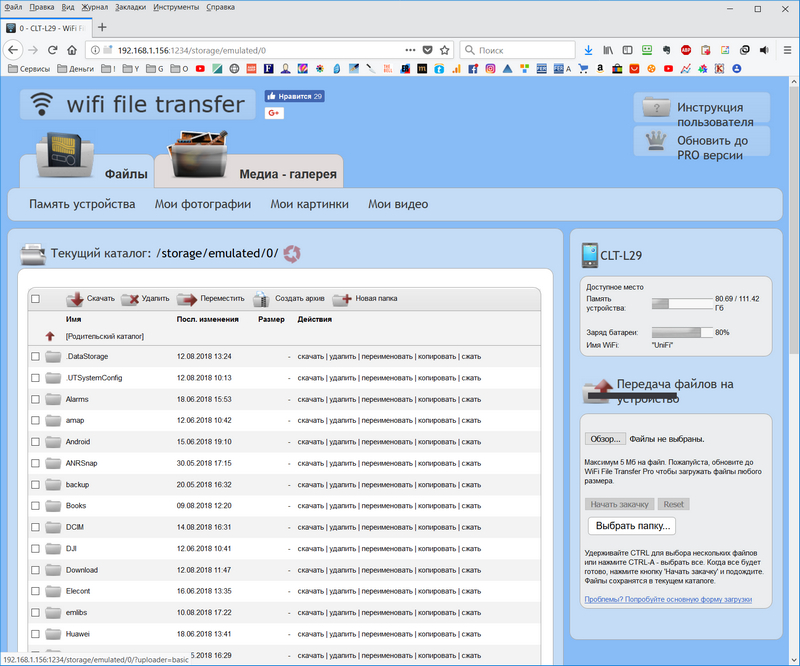Open the Firefox hamburger menu
Image resolution: width=800 pixels, height=666 pixels.
(787, 50)
